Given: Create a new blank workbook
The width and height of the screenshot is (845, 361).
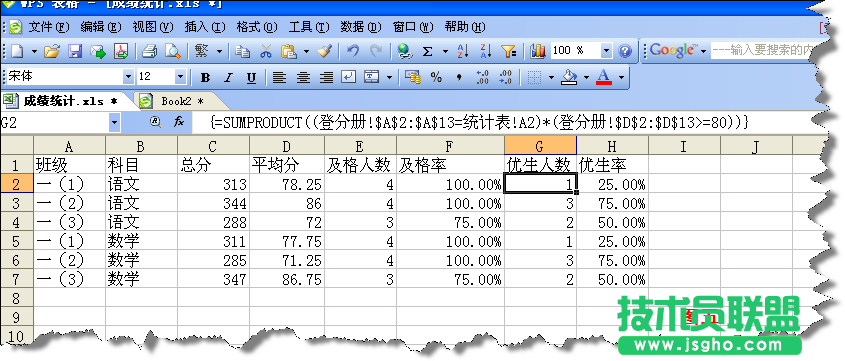Looking at the screenshot, I should [17, 51].
